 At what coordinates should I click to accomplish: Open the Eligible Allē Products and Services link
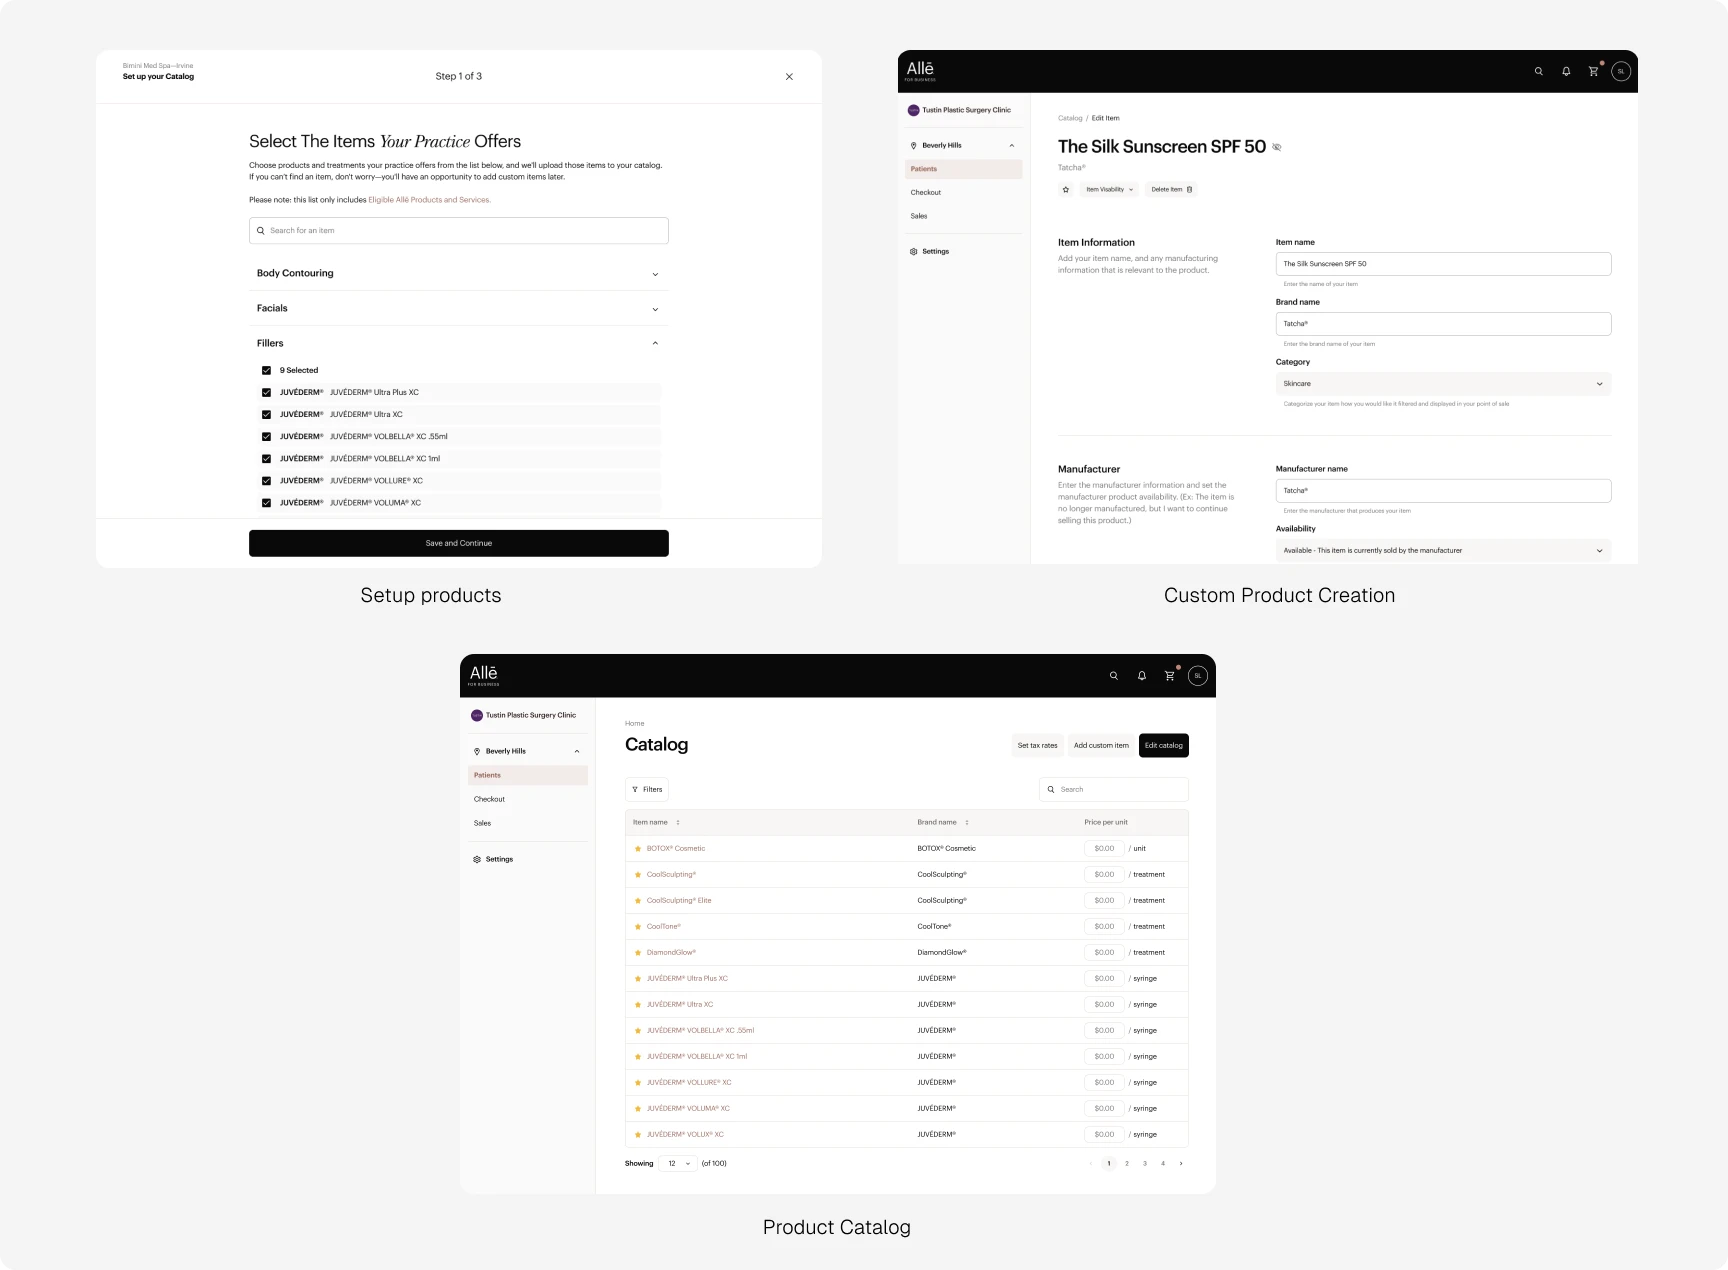pos(429,200)
